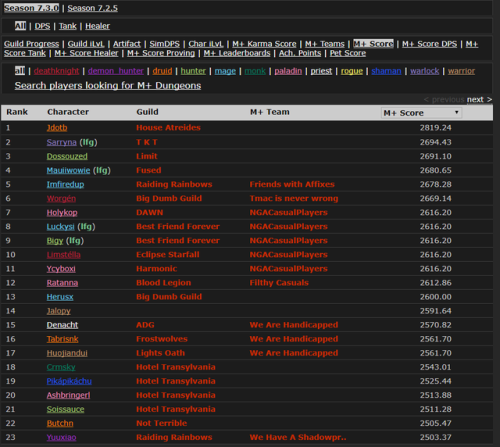Open Pet Score rankings
This screenshot has width=500, height=447.
348,53
